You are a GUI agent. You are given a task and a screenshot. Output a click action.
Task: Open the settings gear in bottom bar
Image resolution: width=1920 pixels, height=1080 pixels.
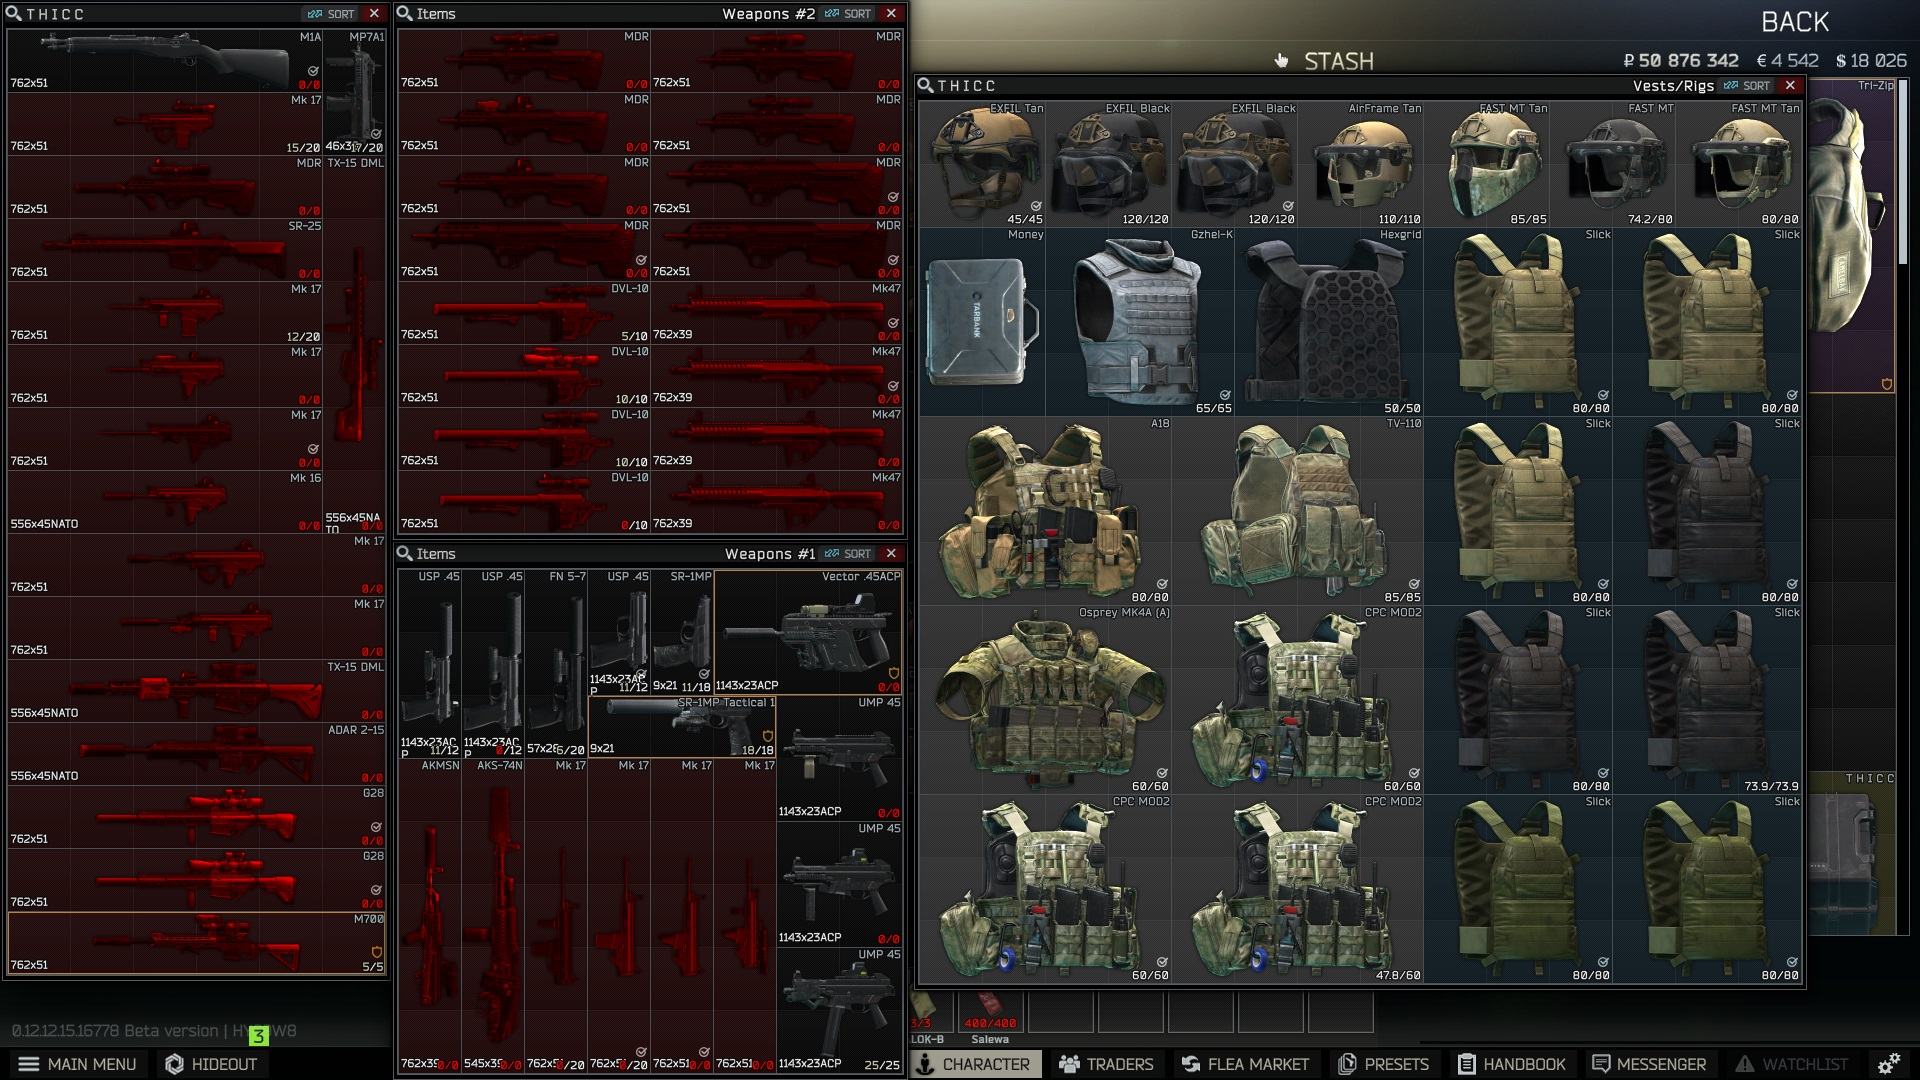coord(1889,1064)
